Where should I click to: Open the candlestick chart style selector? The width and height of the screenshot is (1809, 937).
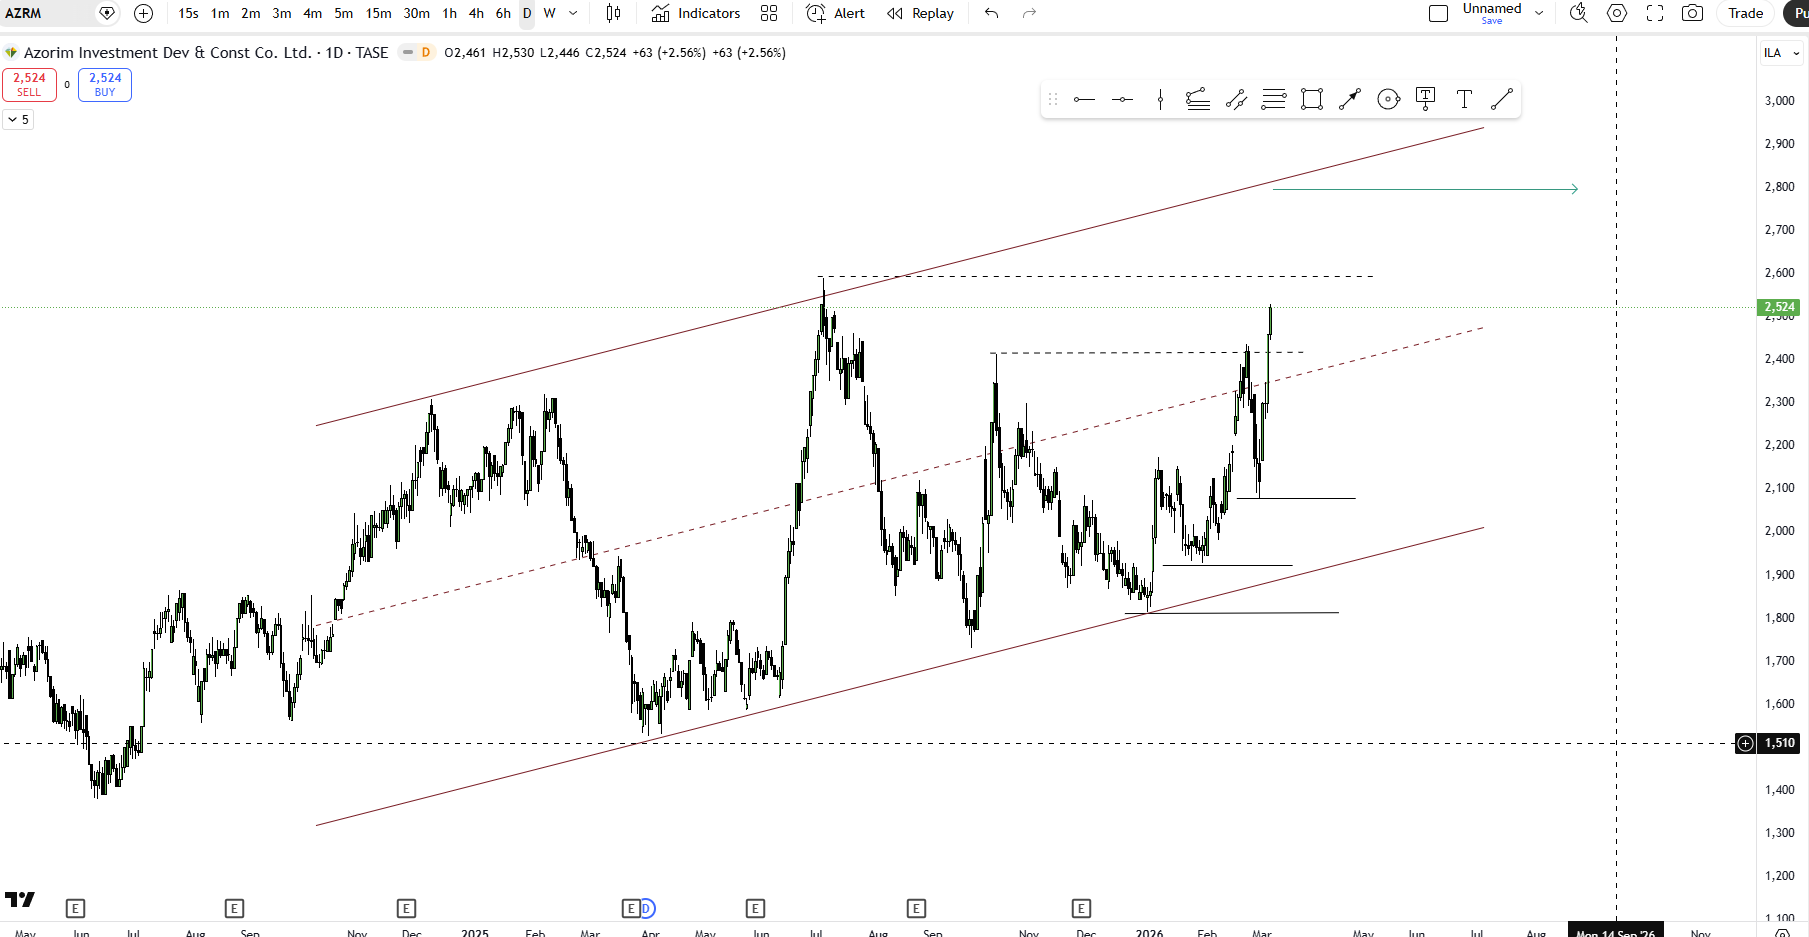(x=613, y=13)
